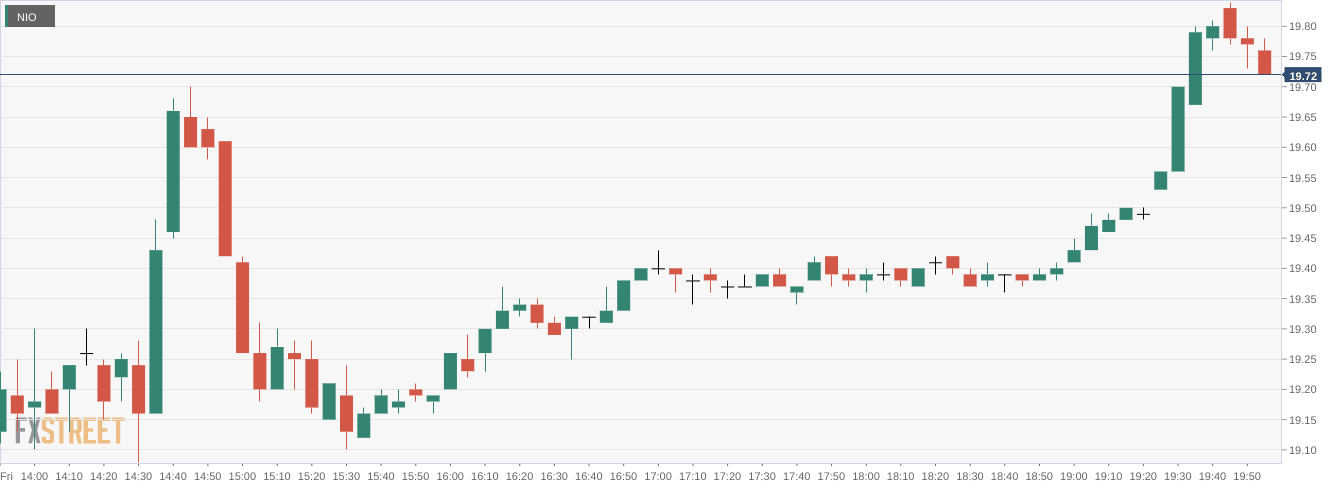
Task: Click the 19.65 price scale value
Action: click(1301, 118)
